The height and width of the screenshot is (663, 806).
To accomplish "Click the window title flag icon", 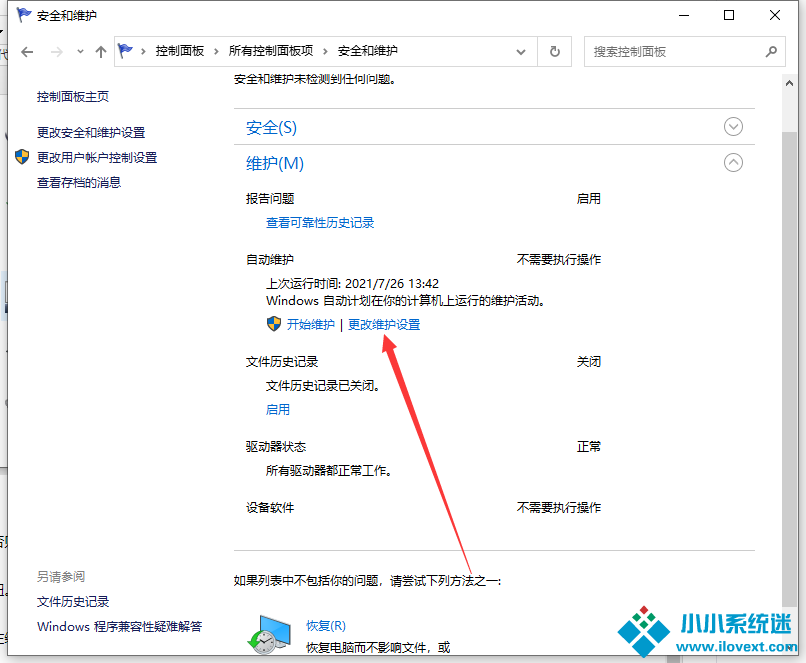I will (x=24, y=15).
